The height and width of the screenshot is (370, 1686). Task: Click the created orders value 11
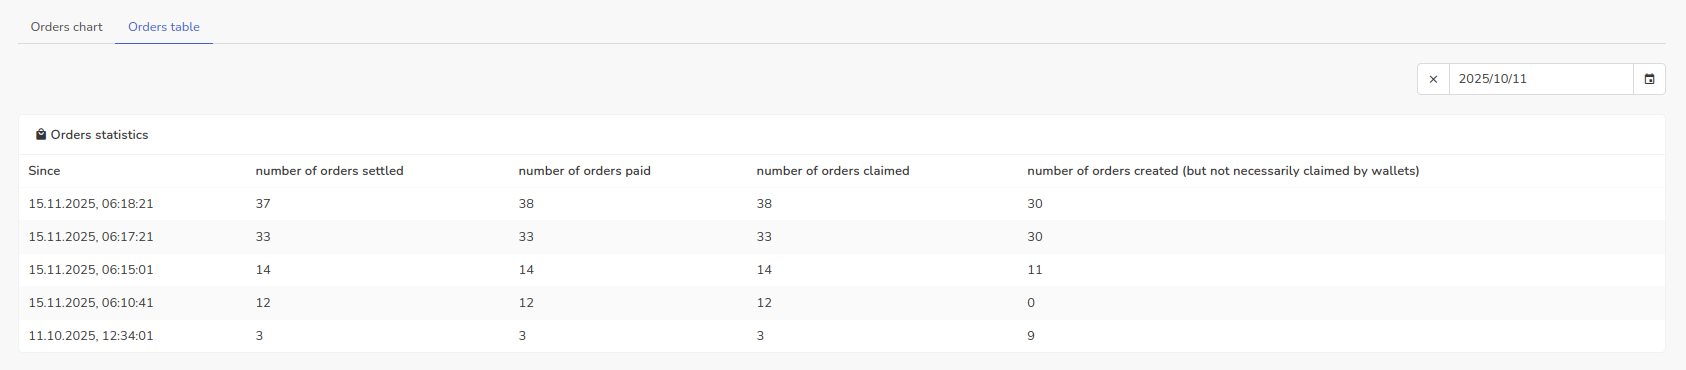pos(1035,269)
